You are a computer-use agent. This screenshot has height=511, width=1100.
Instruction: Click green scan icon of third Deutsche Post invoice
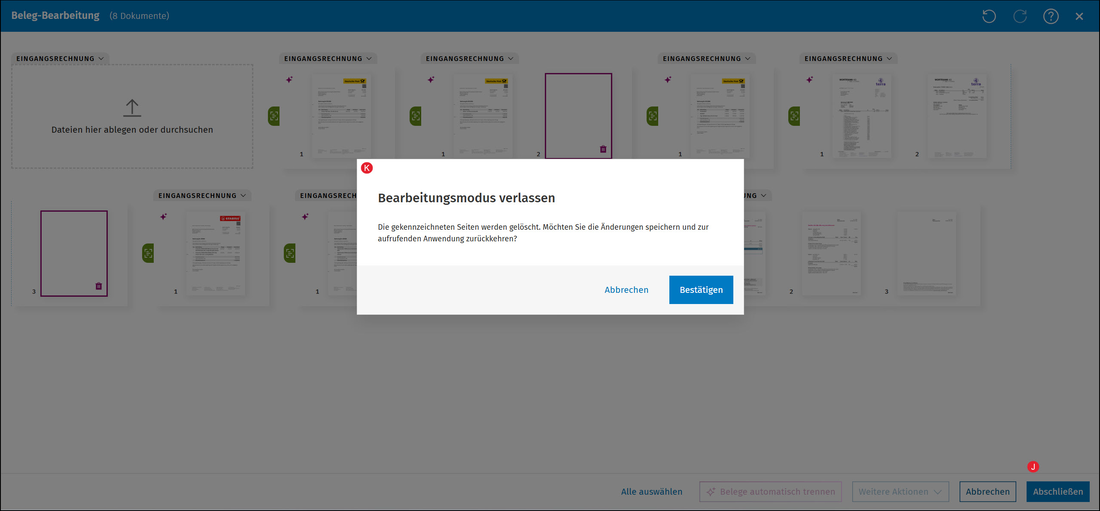point(652,116)
